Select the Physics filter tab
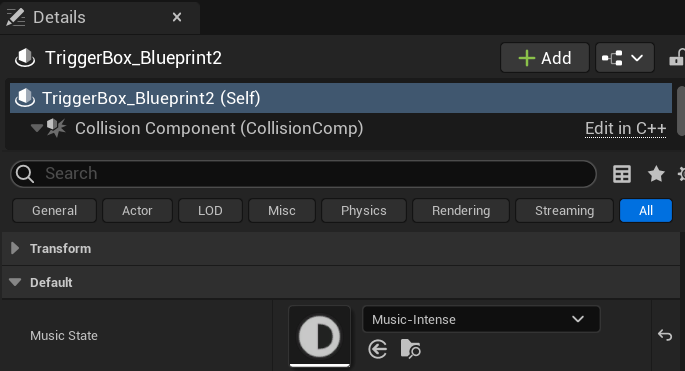 tap(363, 211)
